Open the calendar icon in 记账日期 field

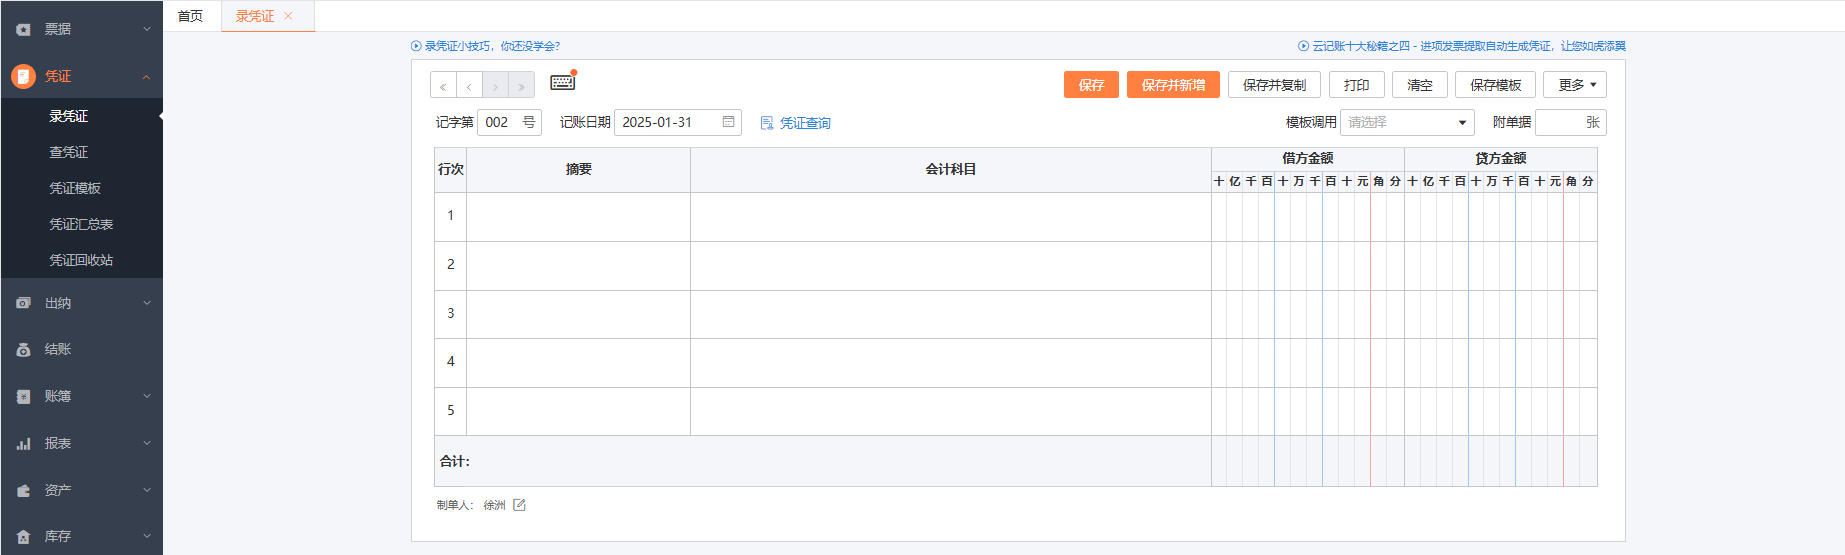(x=728, y=122)
